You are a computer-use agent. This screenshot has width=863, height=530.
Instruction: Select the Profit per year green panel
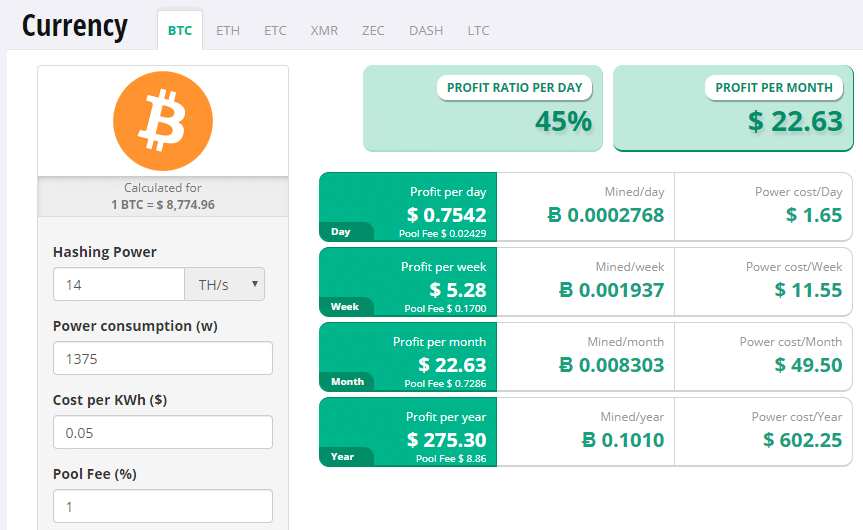click(x=408, y=431)
